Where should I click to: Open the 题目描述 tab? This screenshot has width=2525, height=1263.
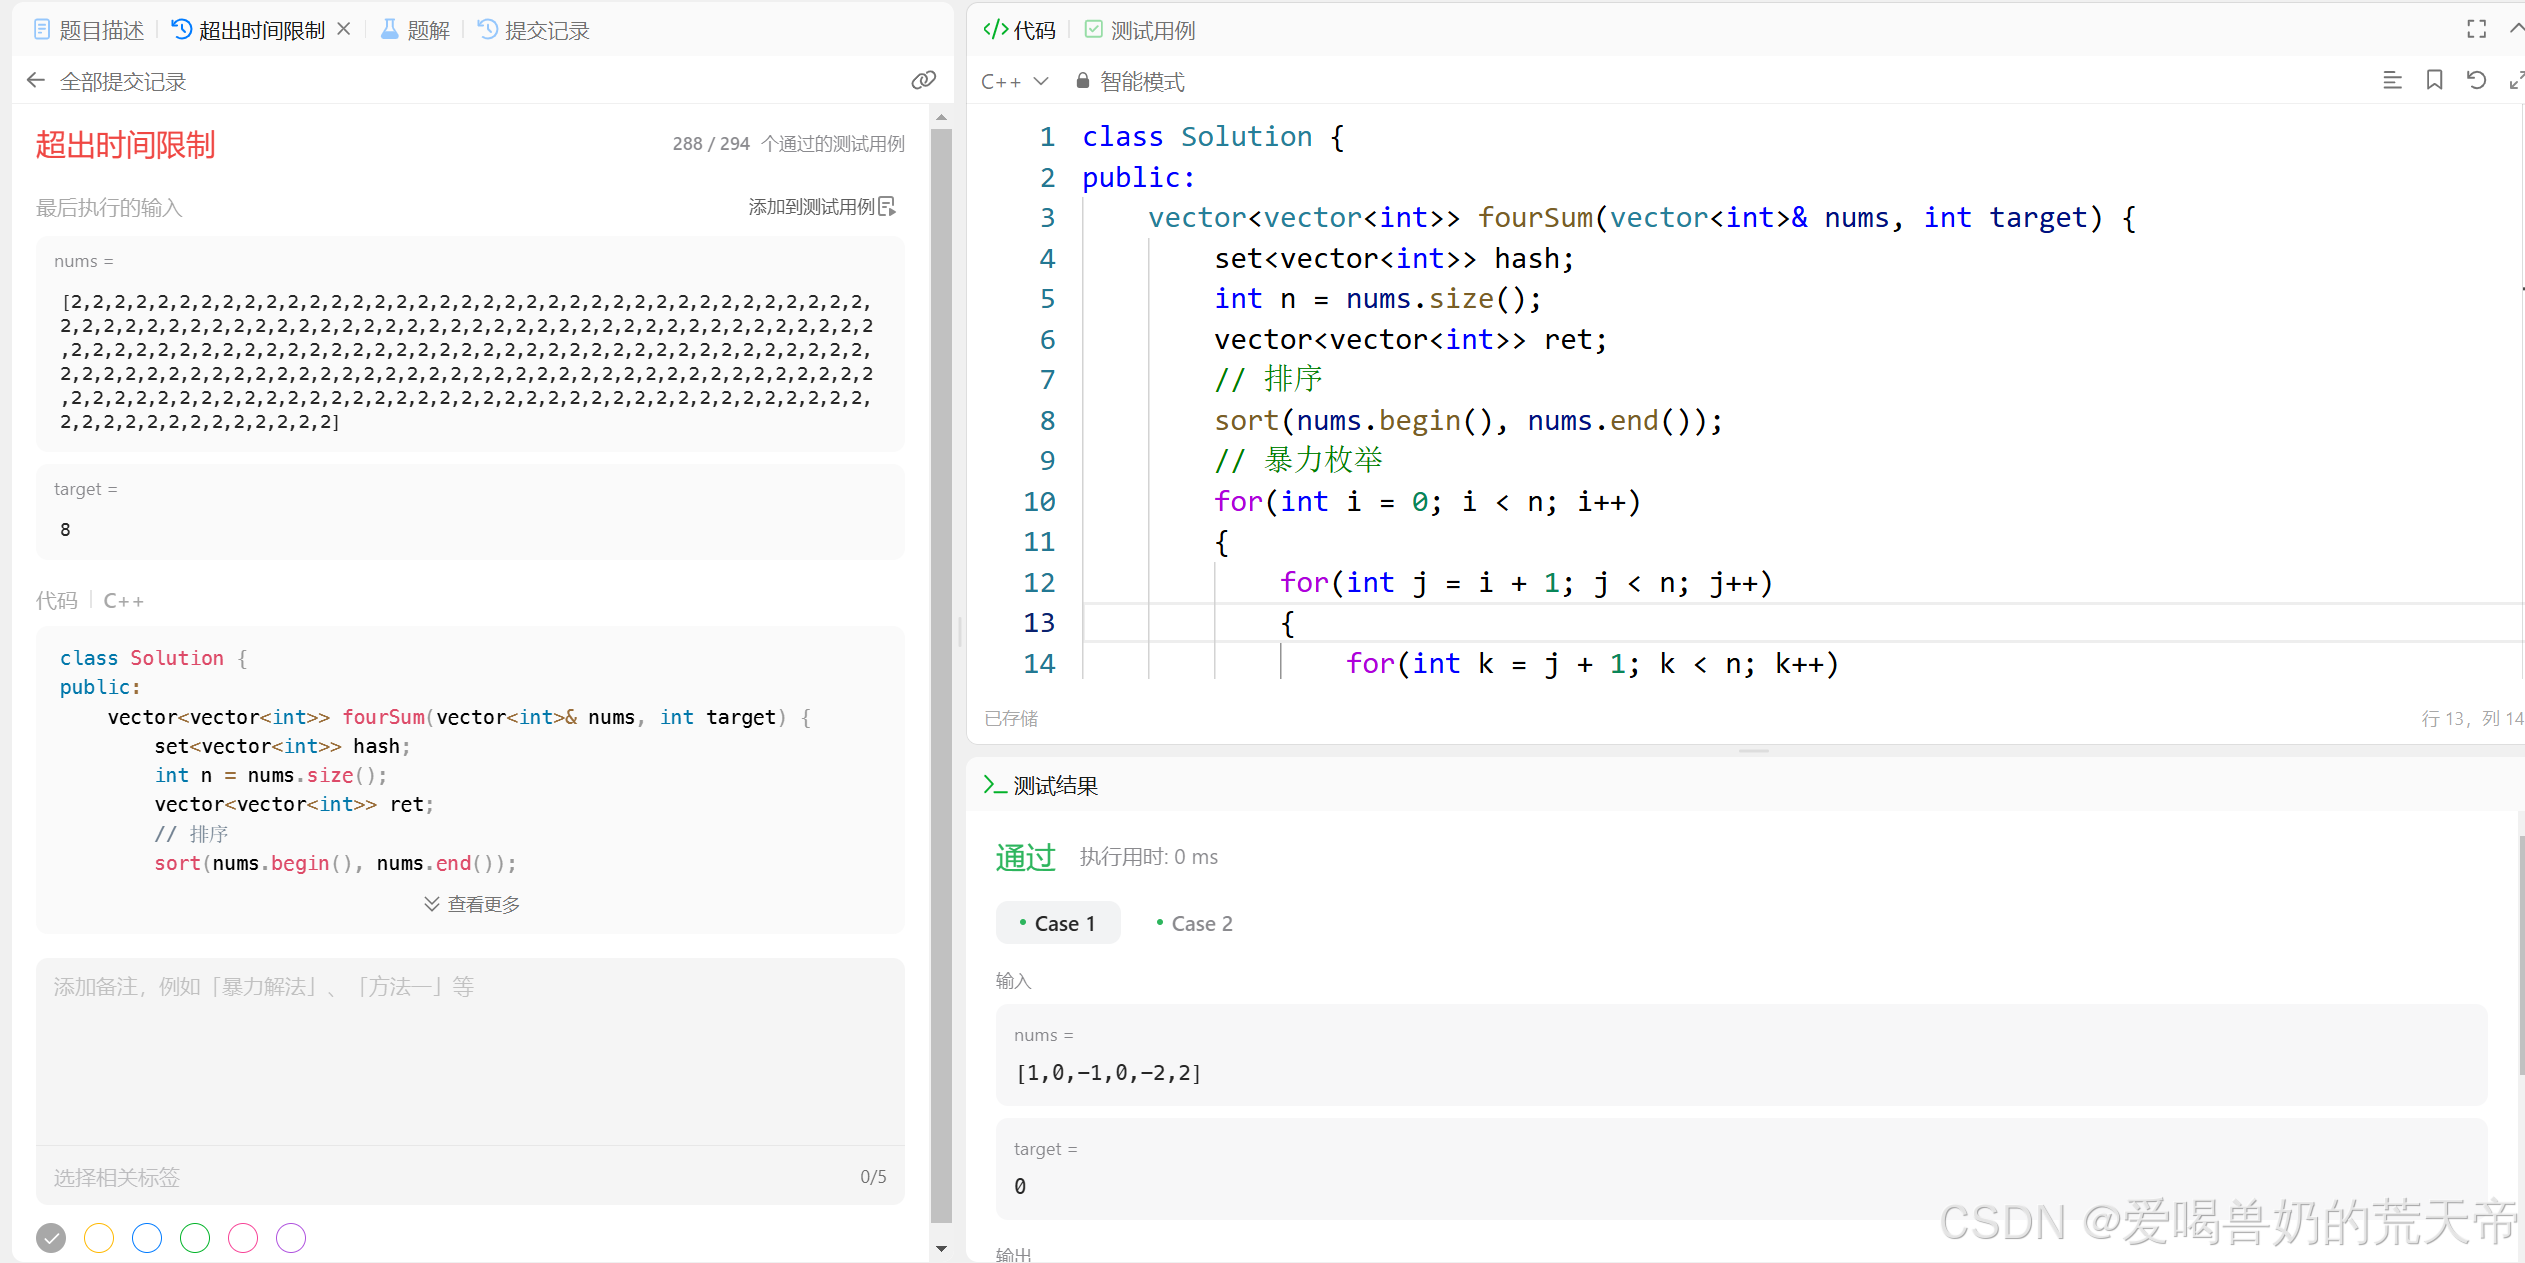89,30
